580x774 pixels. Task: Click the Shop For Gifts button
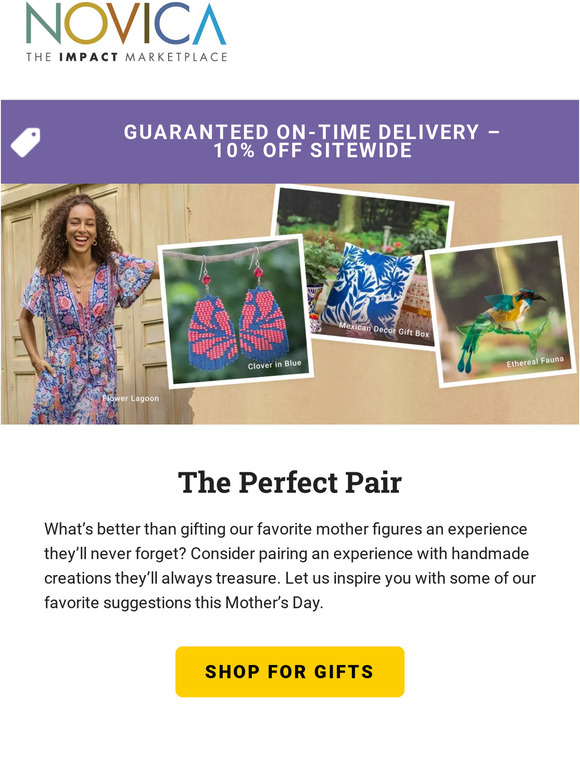point(290,671)
